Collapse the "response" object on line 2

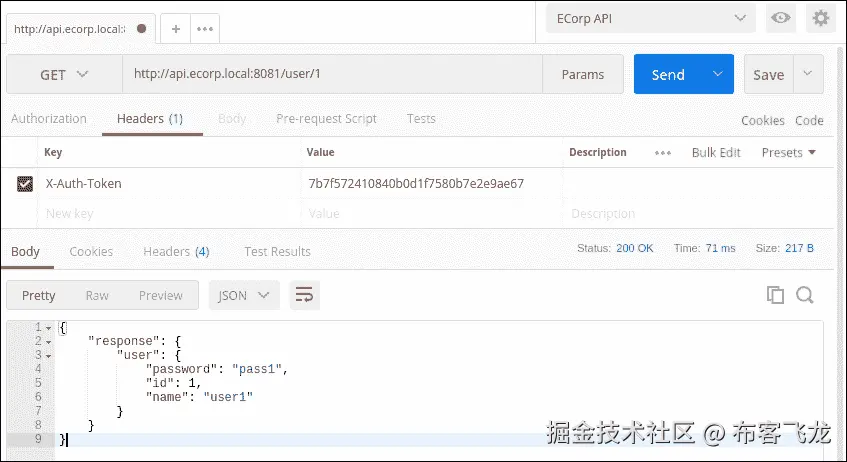pyautogui.click(x=49, y=342)
